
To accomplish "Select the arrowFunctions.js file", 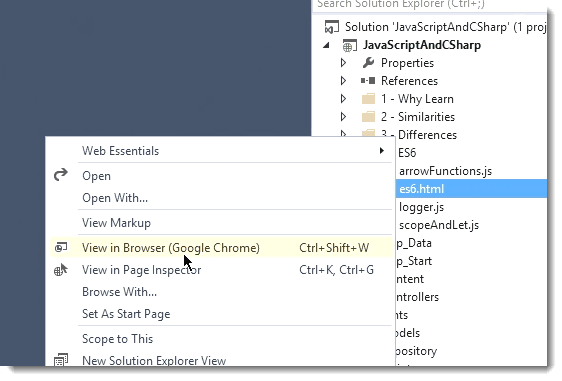I will 445,171.
